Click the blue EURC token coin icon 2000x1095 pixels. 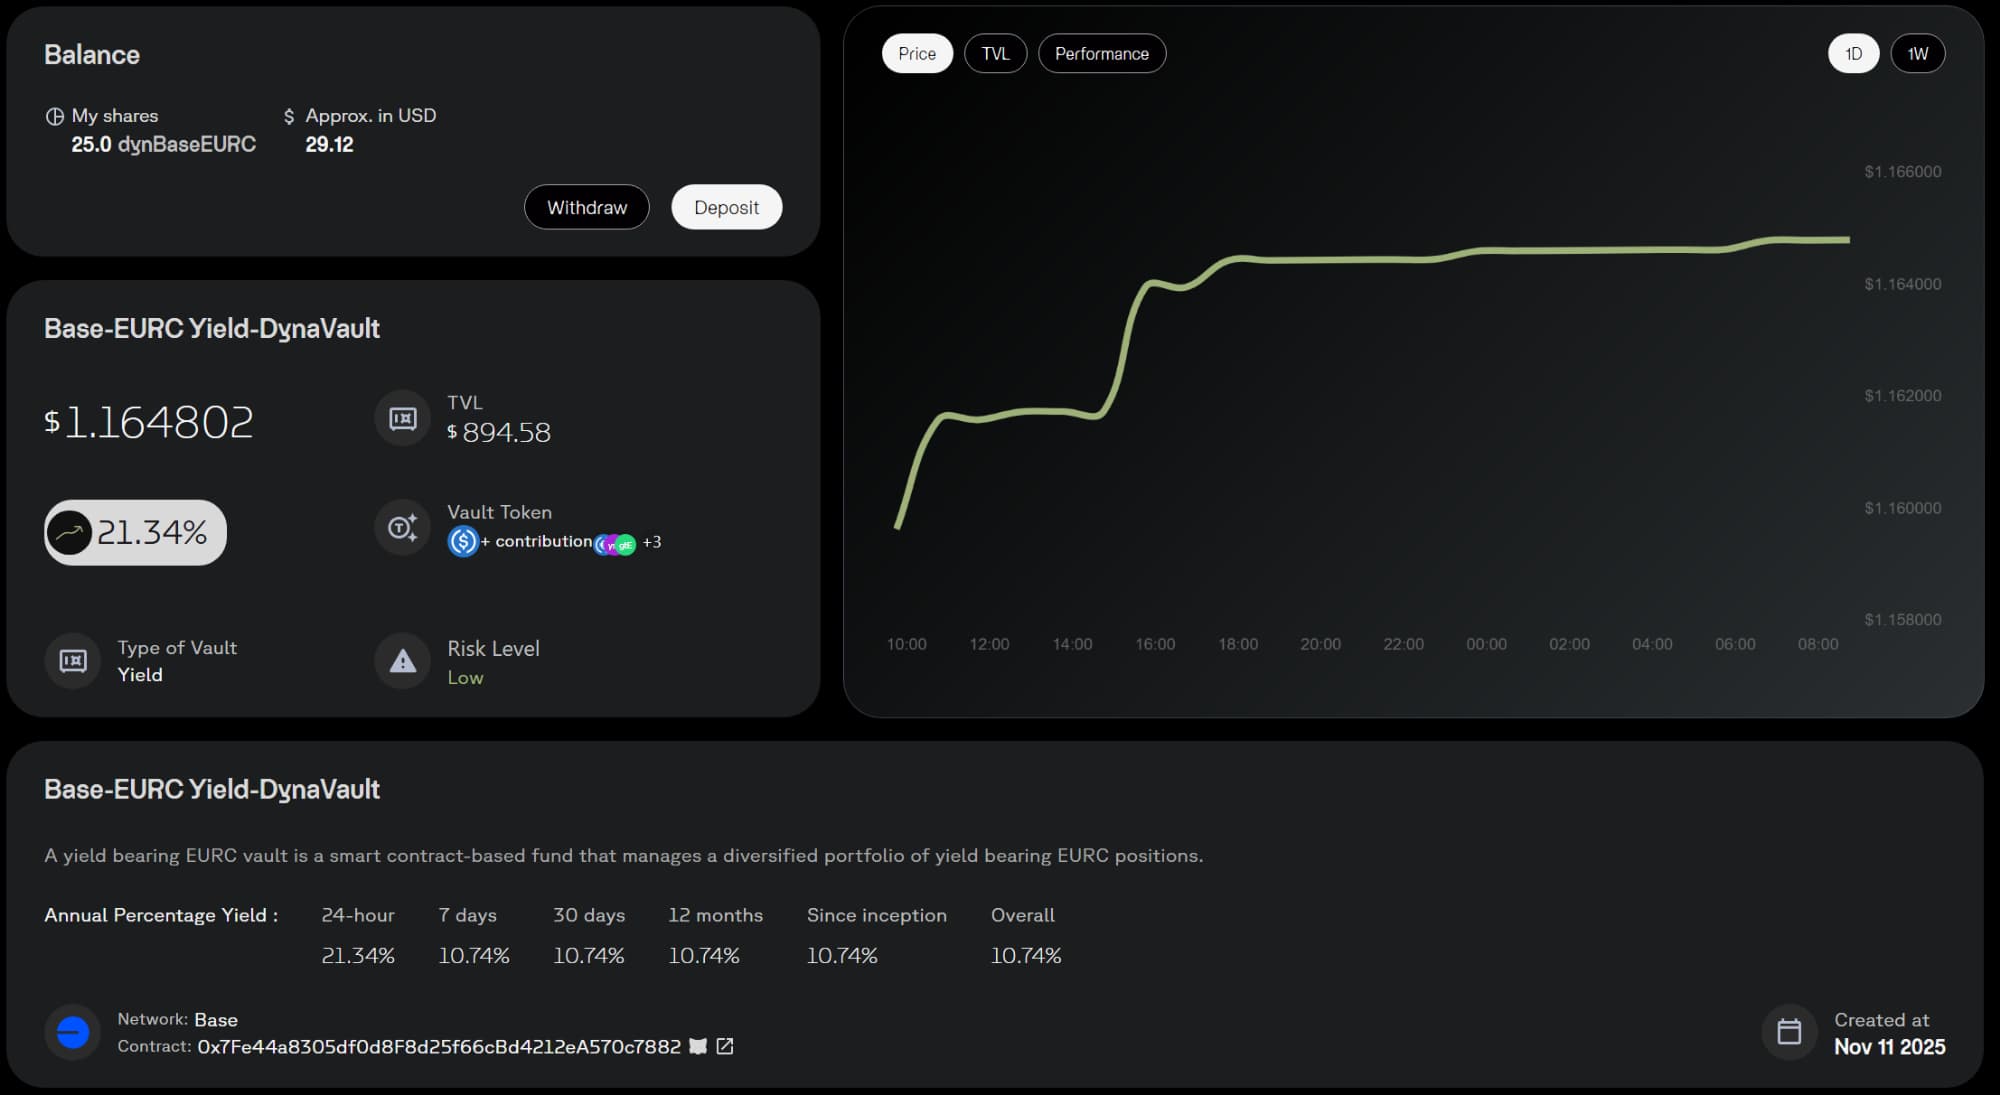(x=462, y=541)
